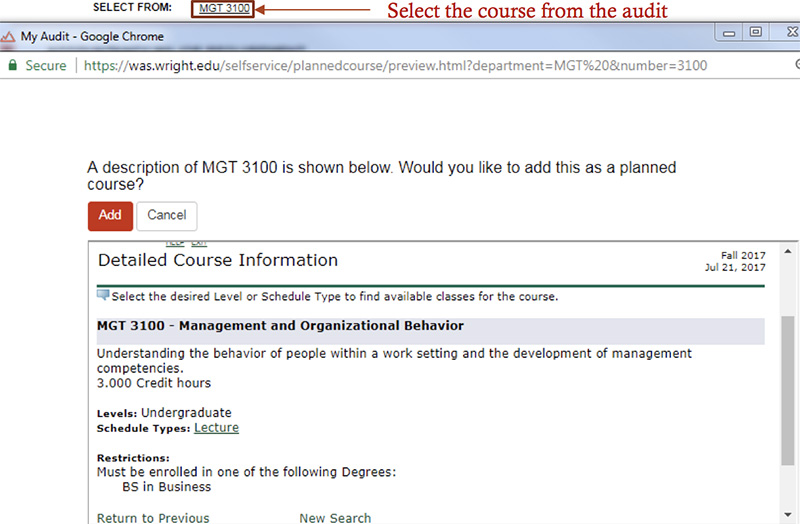Image resolution: width=800 pixels, height=524 pixels.
Task: Click the My Audit window favicon
Action: (x=9, y=37)
